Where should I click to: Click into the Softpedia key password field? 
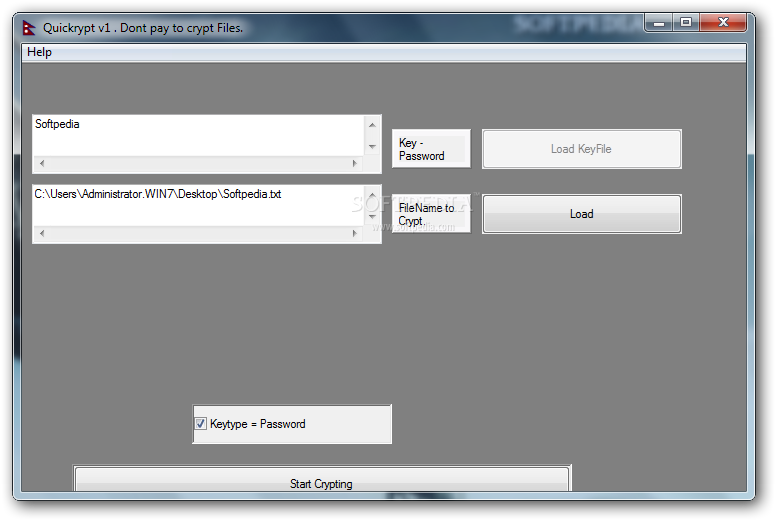198,136
